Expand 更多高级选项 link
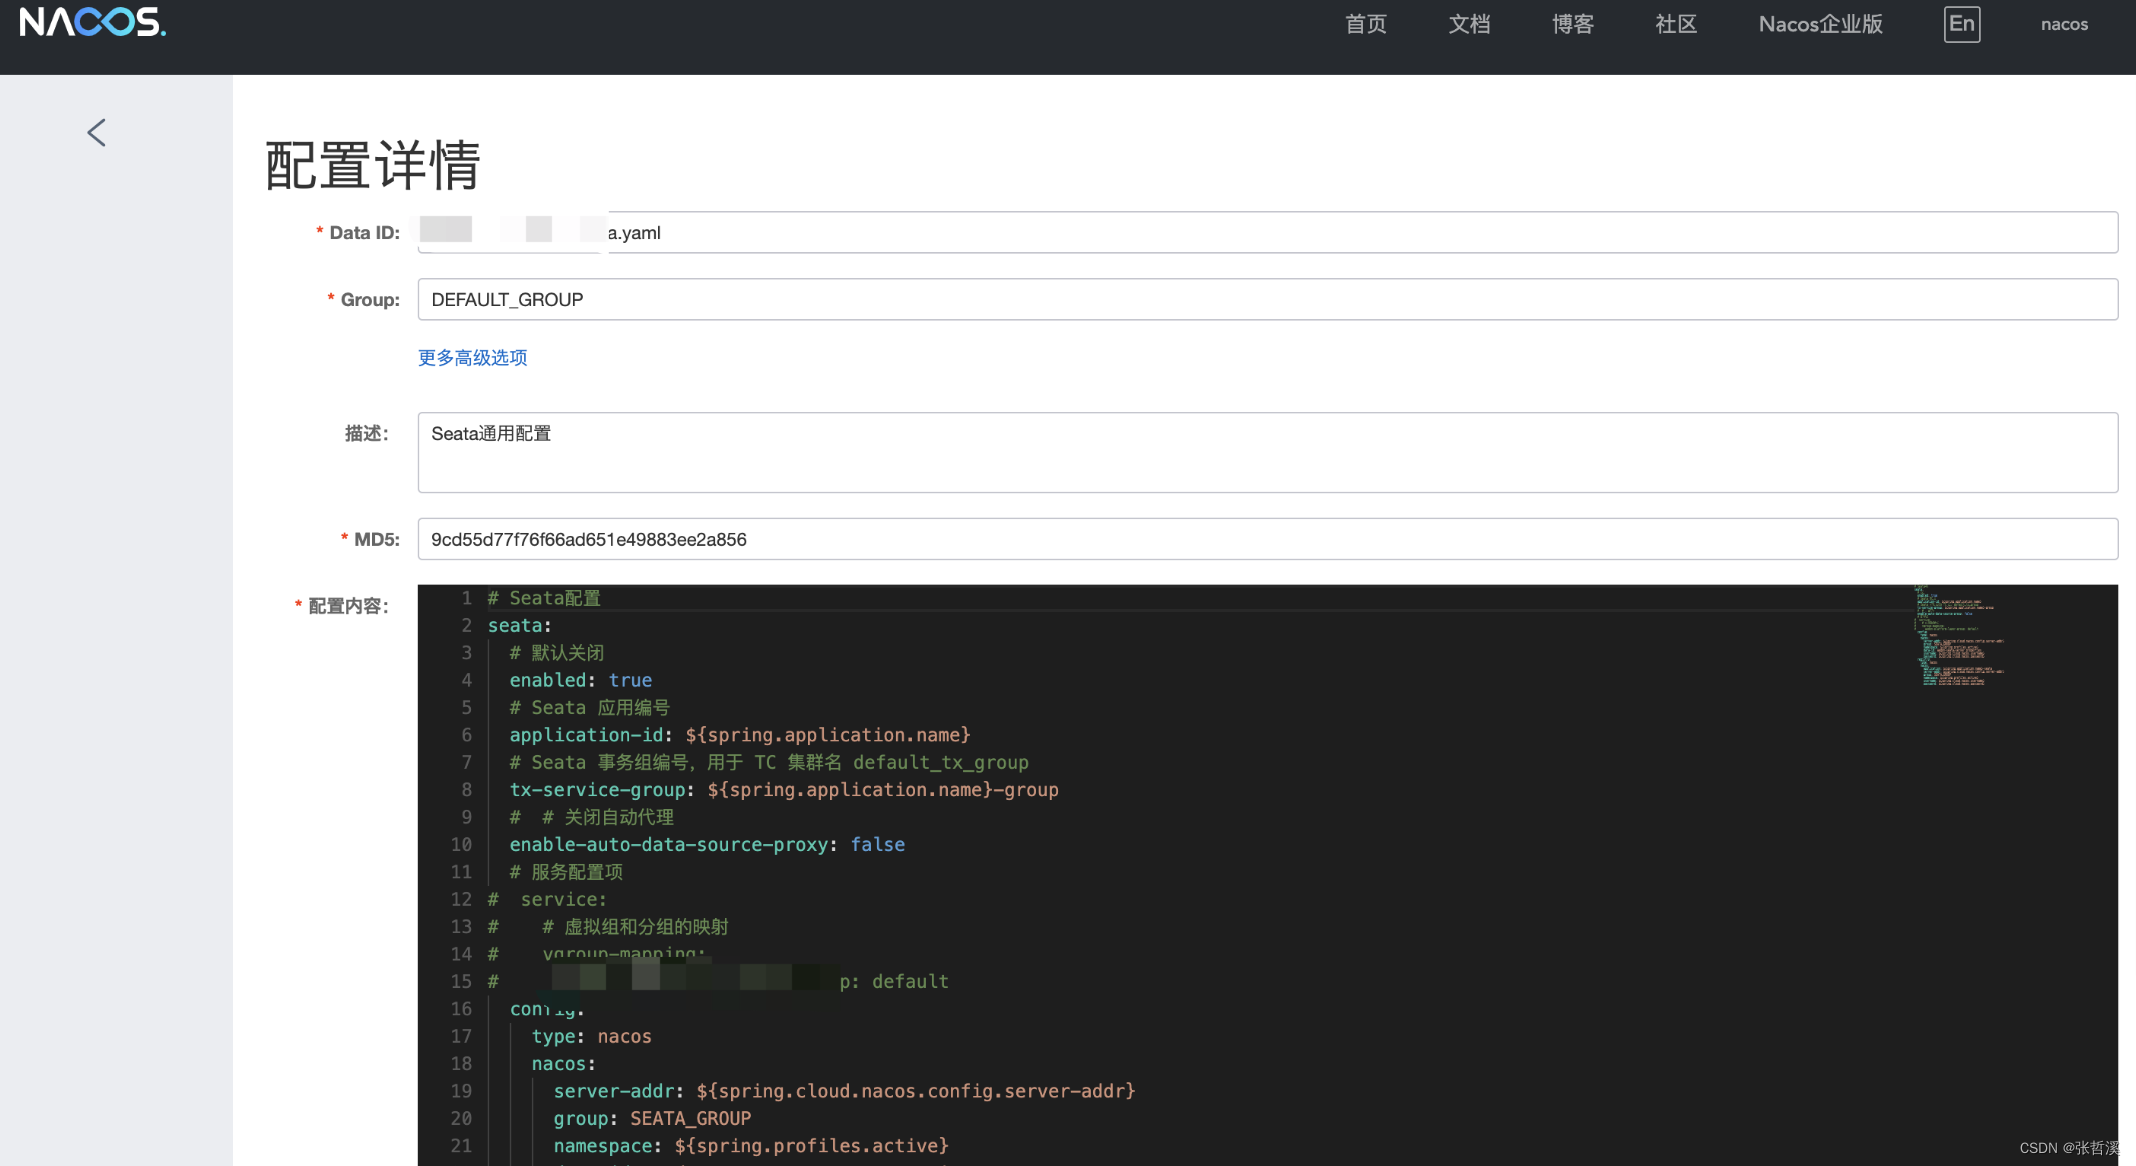Image resolution: width=2136 pixels, height=1166 pixels. click(x=472, y=358)
